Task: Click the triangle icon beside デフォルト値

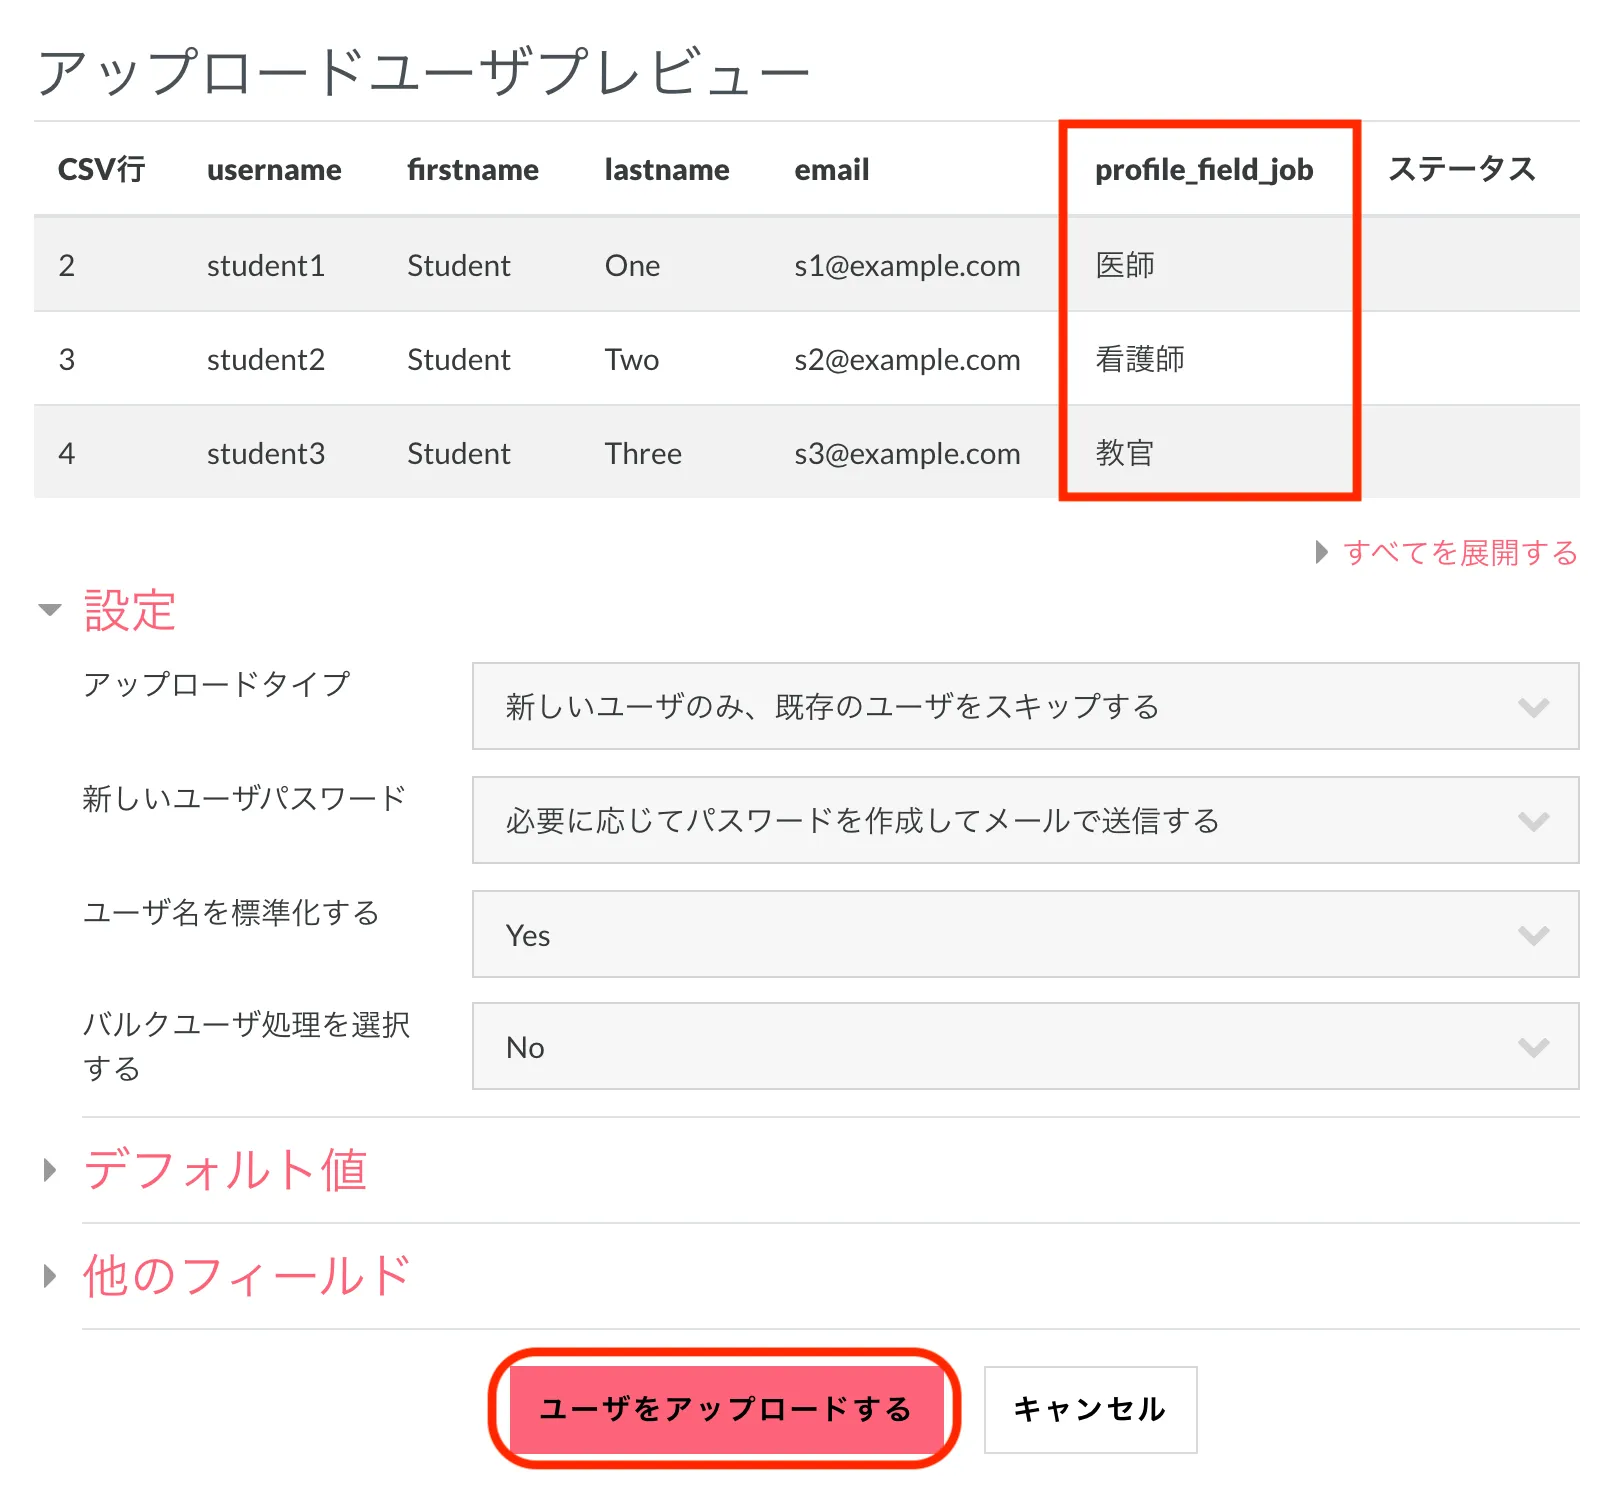Action: (50, 1169)
